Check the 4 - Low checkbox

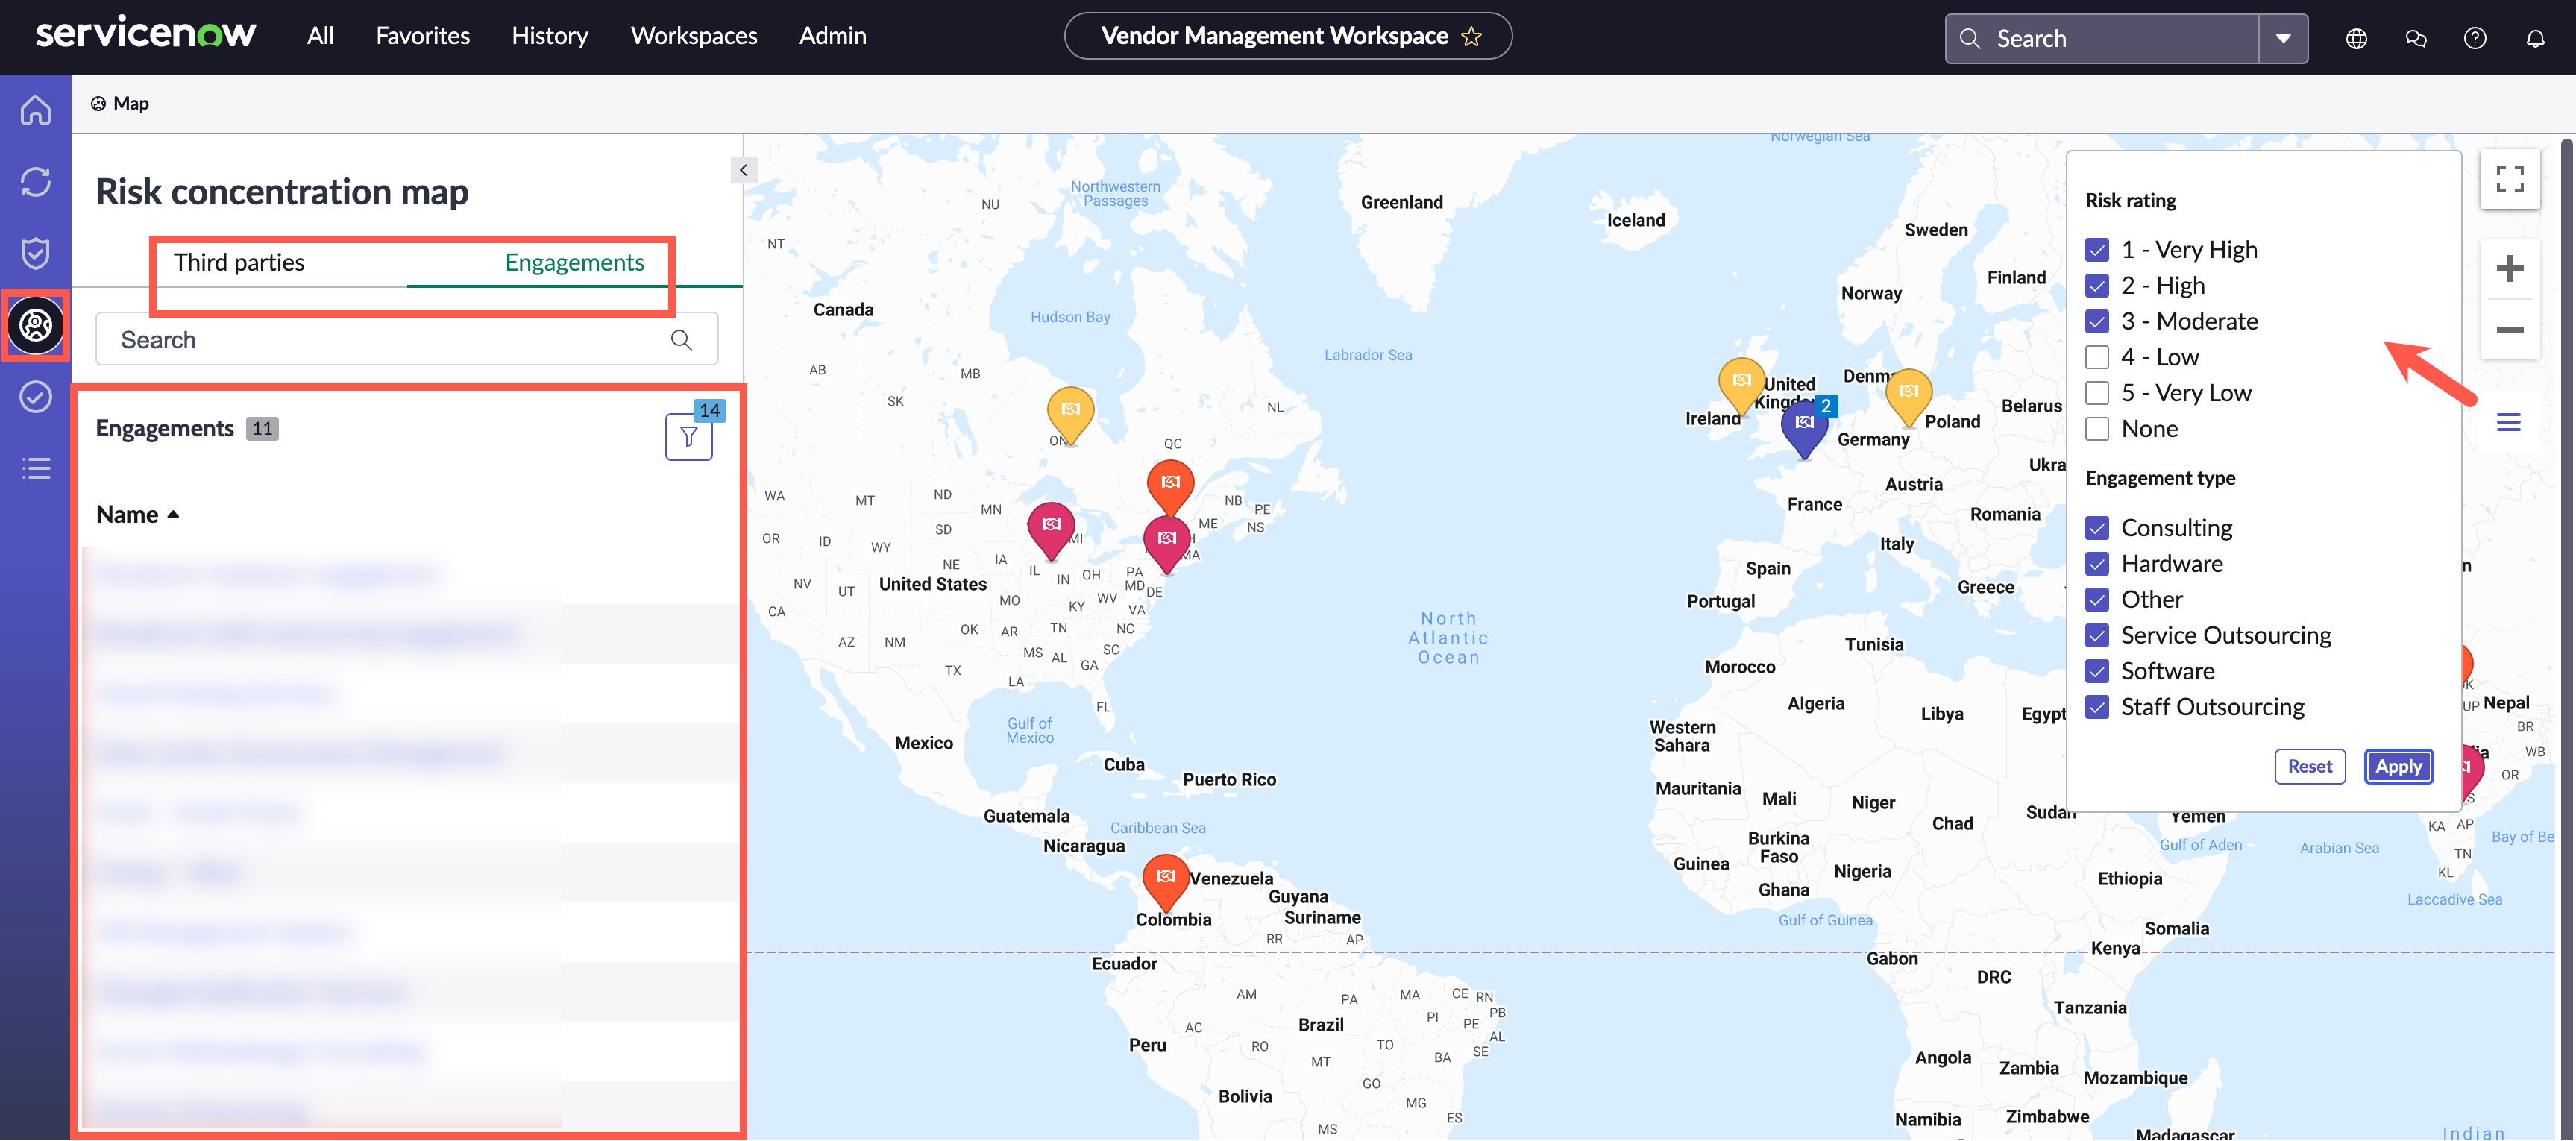2097,358
